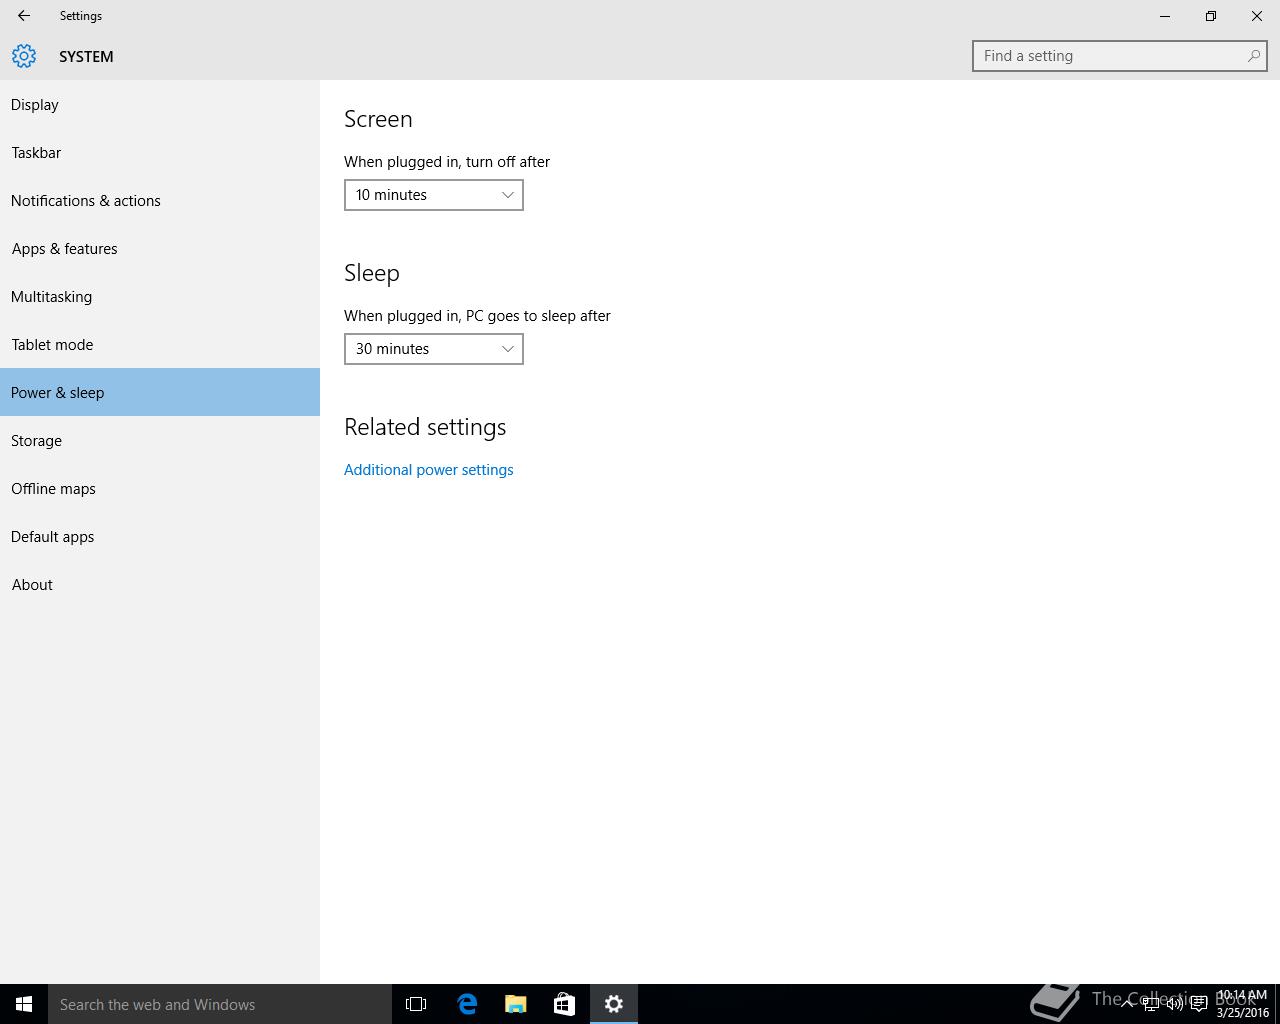
Task: Open Default apps settings
Action: coord(160,536)
